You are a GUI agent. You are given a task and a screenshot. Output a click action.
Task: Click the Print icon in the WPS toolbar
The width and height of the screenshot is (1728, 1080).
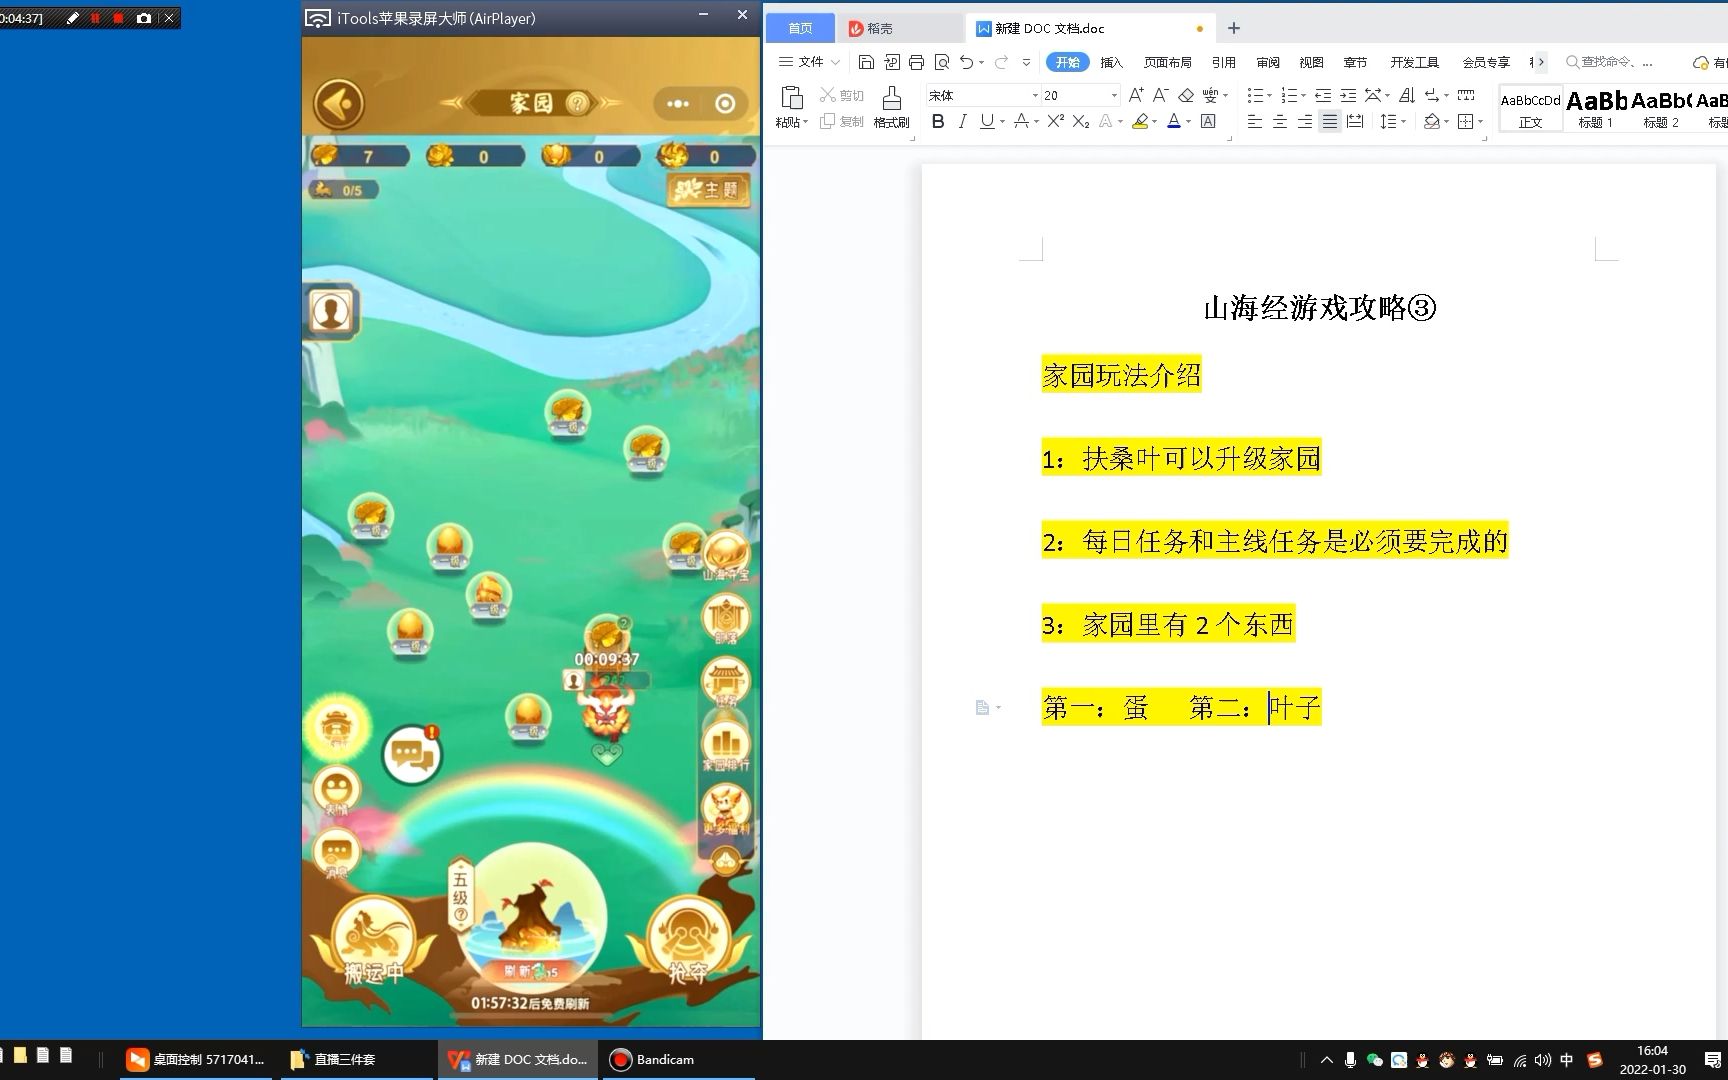[x=916, y=62]
